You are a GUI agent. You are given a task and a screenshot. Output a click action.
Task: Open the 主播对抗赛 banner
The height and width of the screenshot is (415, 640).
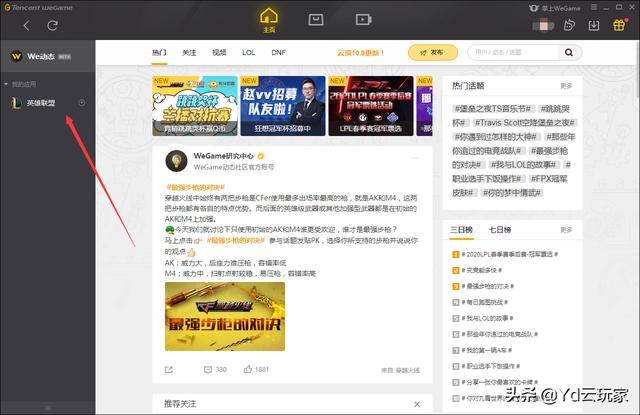(195, 106)
